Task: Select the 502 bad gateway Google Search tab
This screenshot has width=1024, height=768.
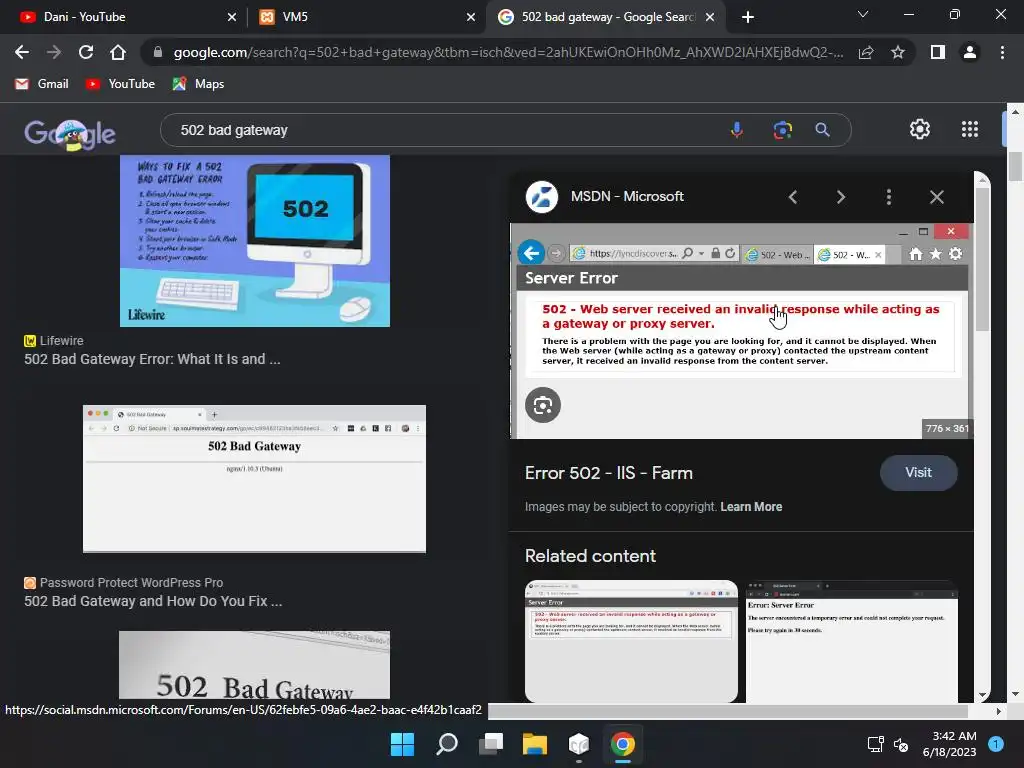Action: click(605, 17)
